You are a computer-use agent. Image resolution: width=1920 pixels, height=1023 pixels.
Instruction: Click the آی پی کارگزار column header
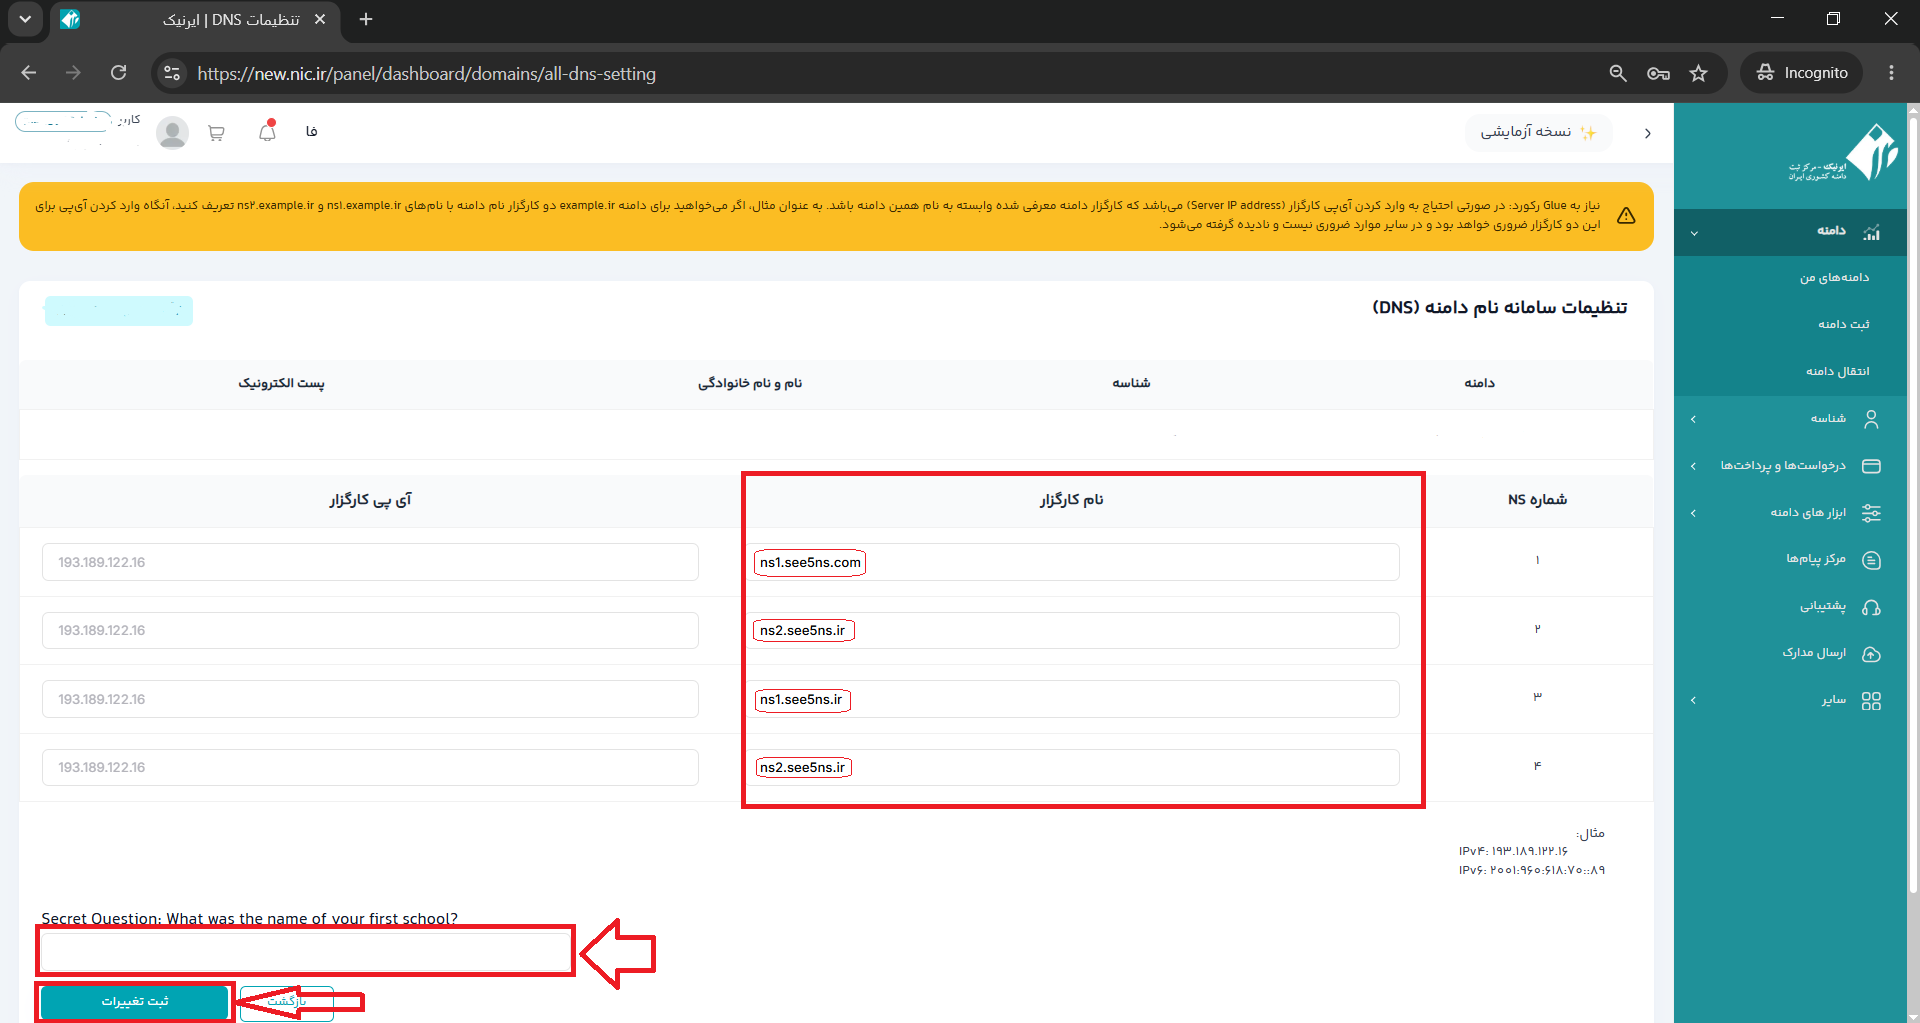coord(370,500)
